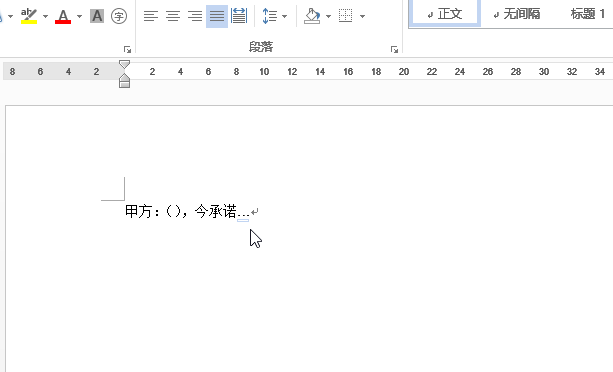Align text right

coord(195,16)
